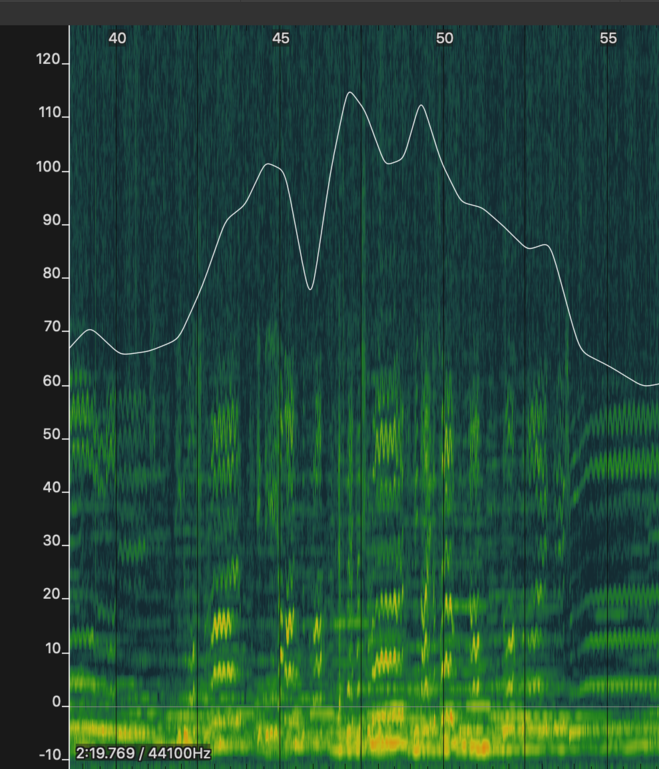Click the 70 tick on the vertical axis
Screen dimensions: 659x769
(51, 329)
